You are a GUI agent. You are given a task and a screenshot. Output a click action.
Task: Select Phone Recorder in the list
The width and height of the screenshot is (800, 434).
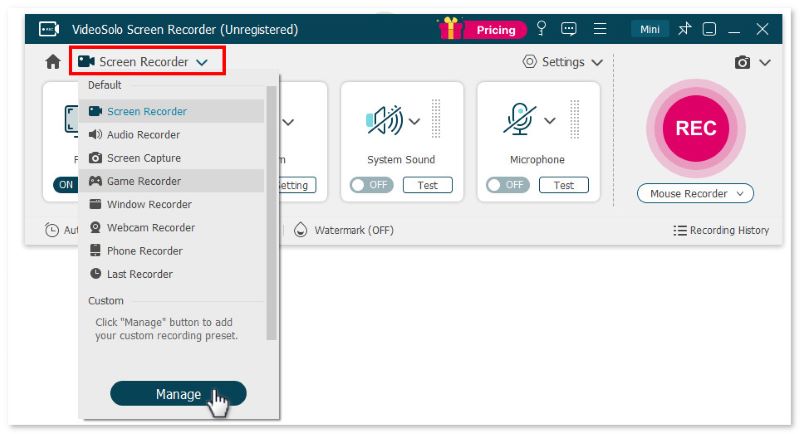click(171, 251)
